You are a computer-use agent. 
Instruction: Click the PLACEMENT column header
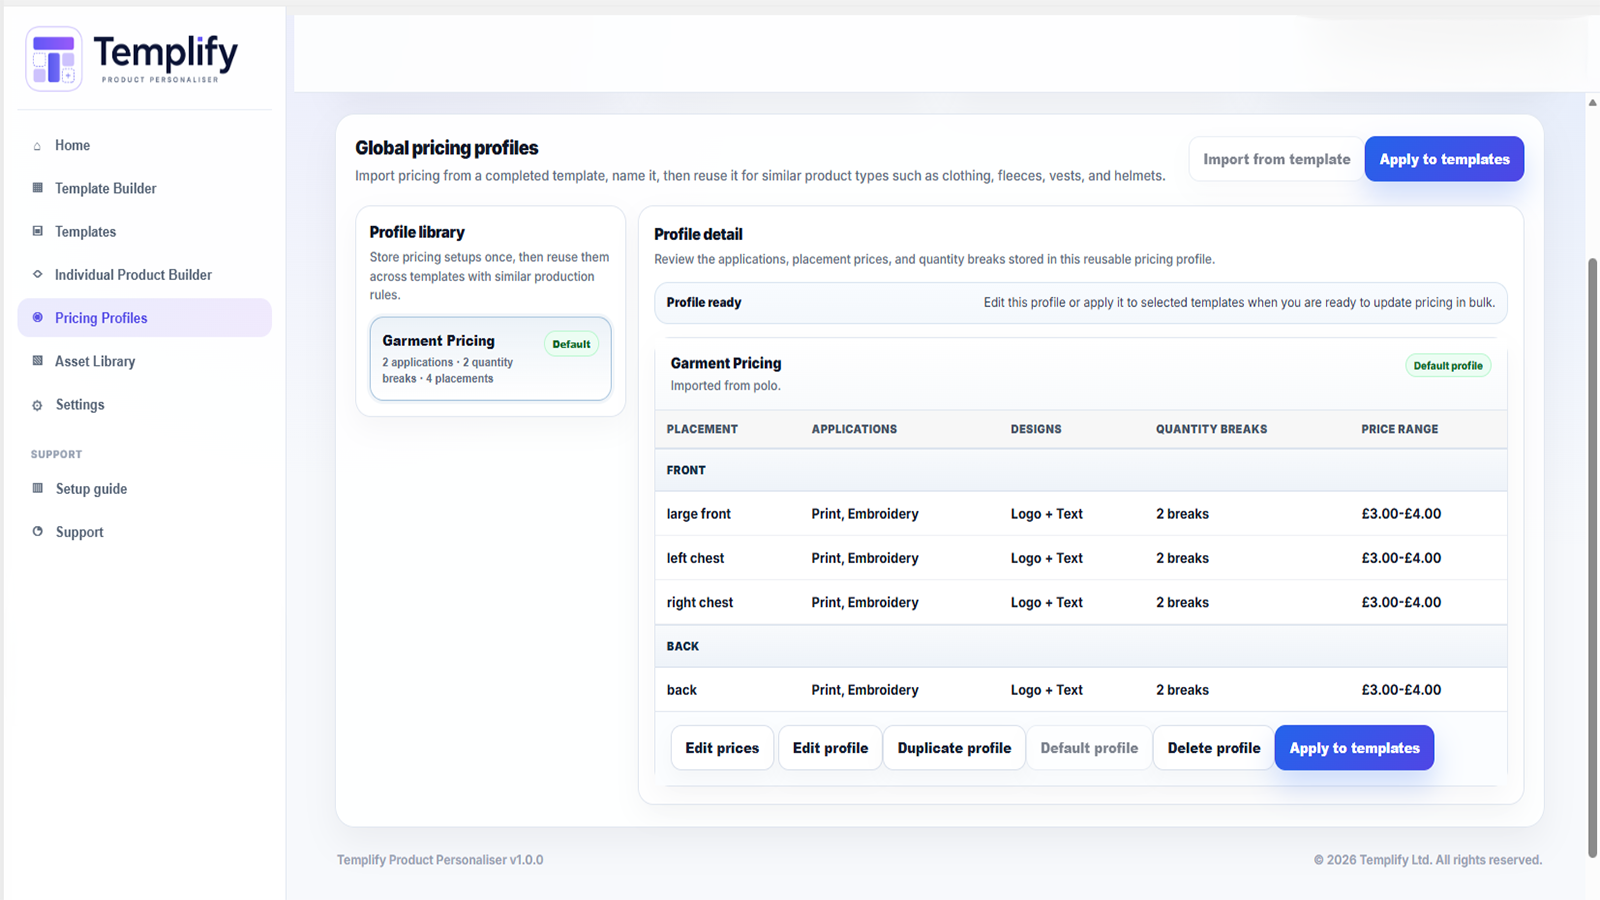coord(702,429)
